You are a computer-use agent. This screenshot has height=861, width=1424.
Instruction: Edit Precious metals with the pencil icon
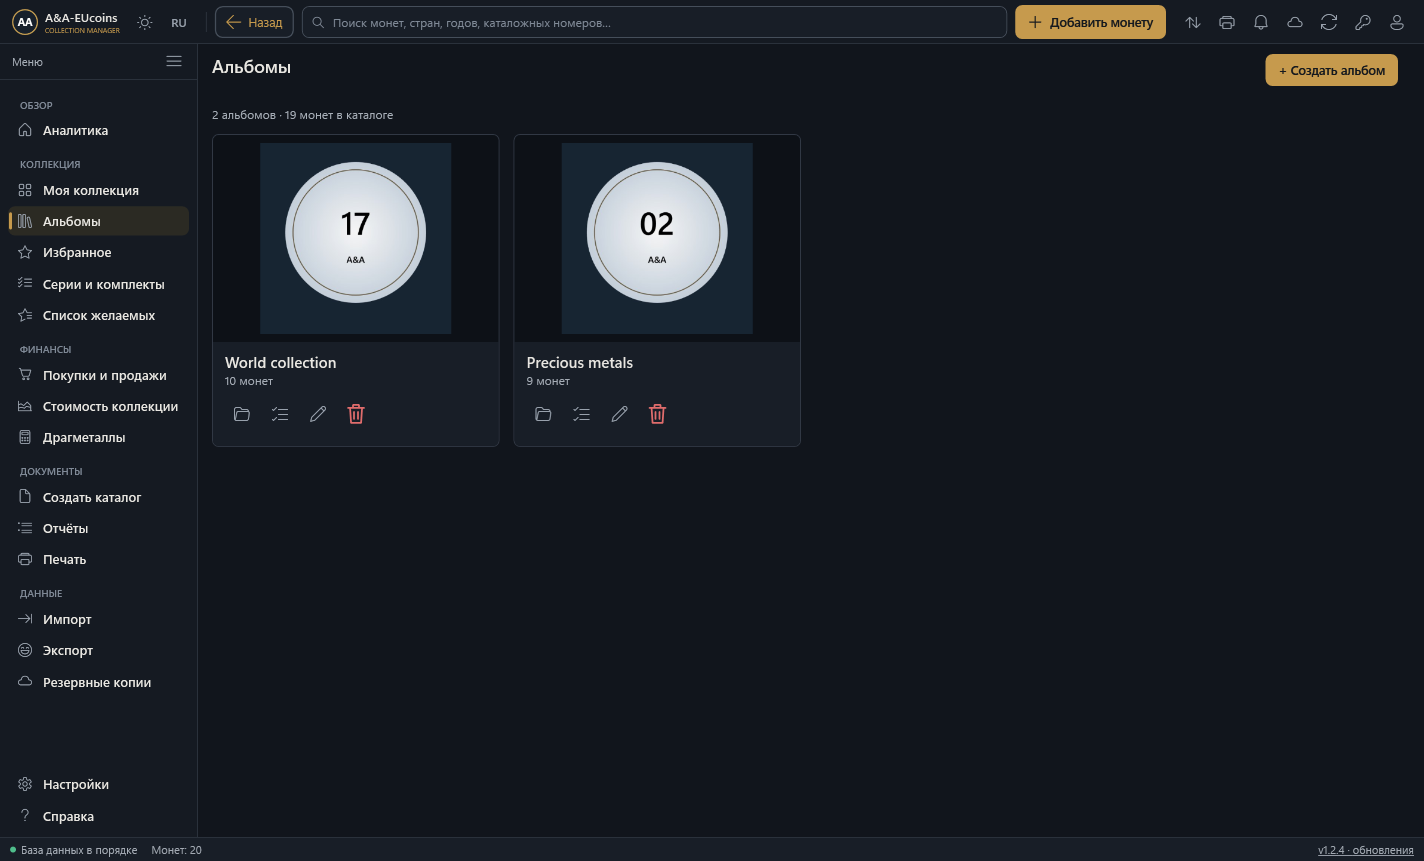(620, 414)
